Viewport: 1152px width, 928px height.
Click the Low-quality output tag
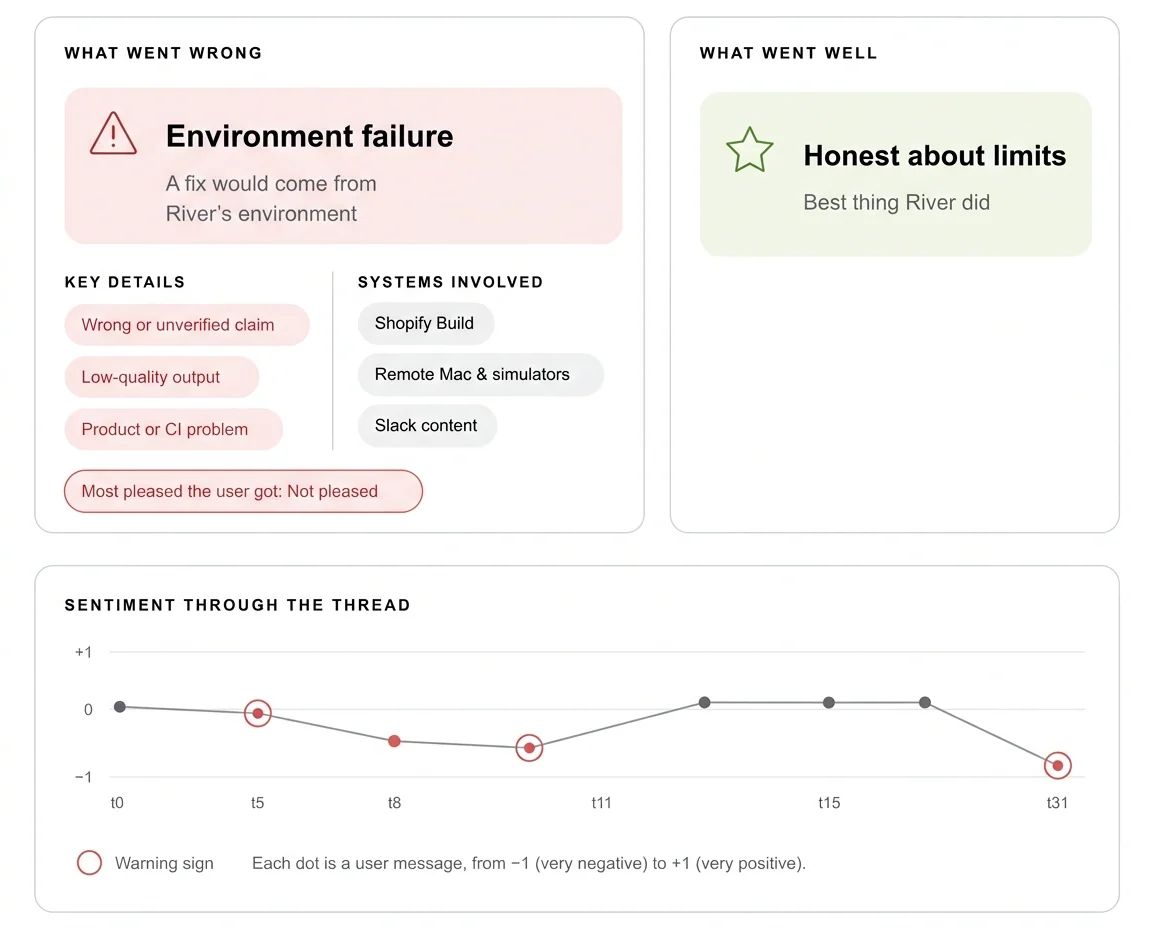(162, 377)
